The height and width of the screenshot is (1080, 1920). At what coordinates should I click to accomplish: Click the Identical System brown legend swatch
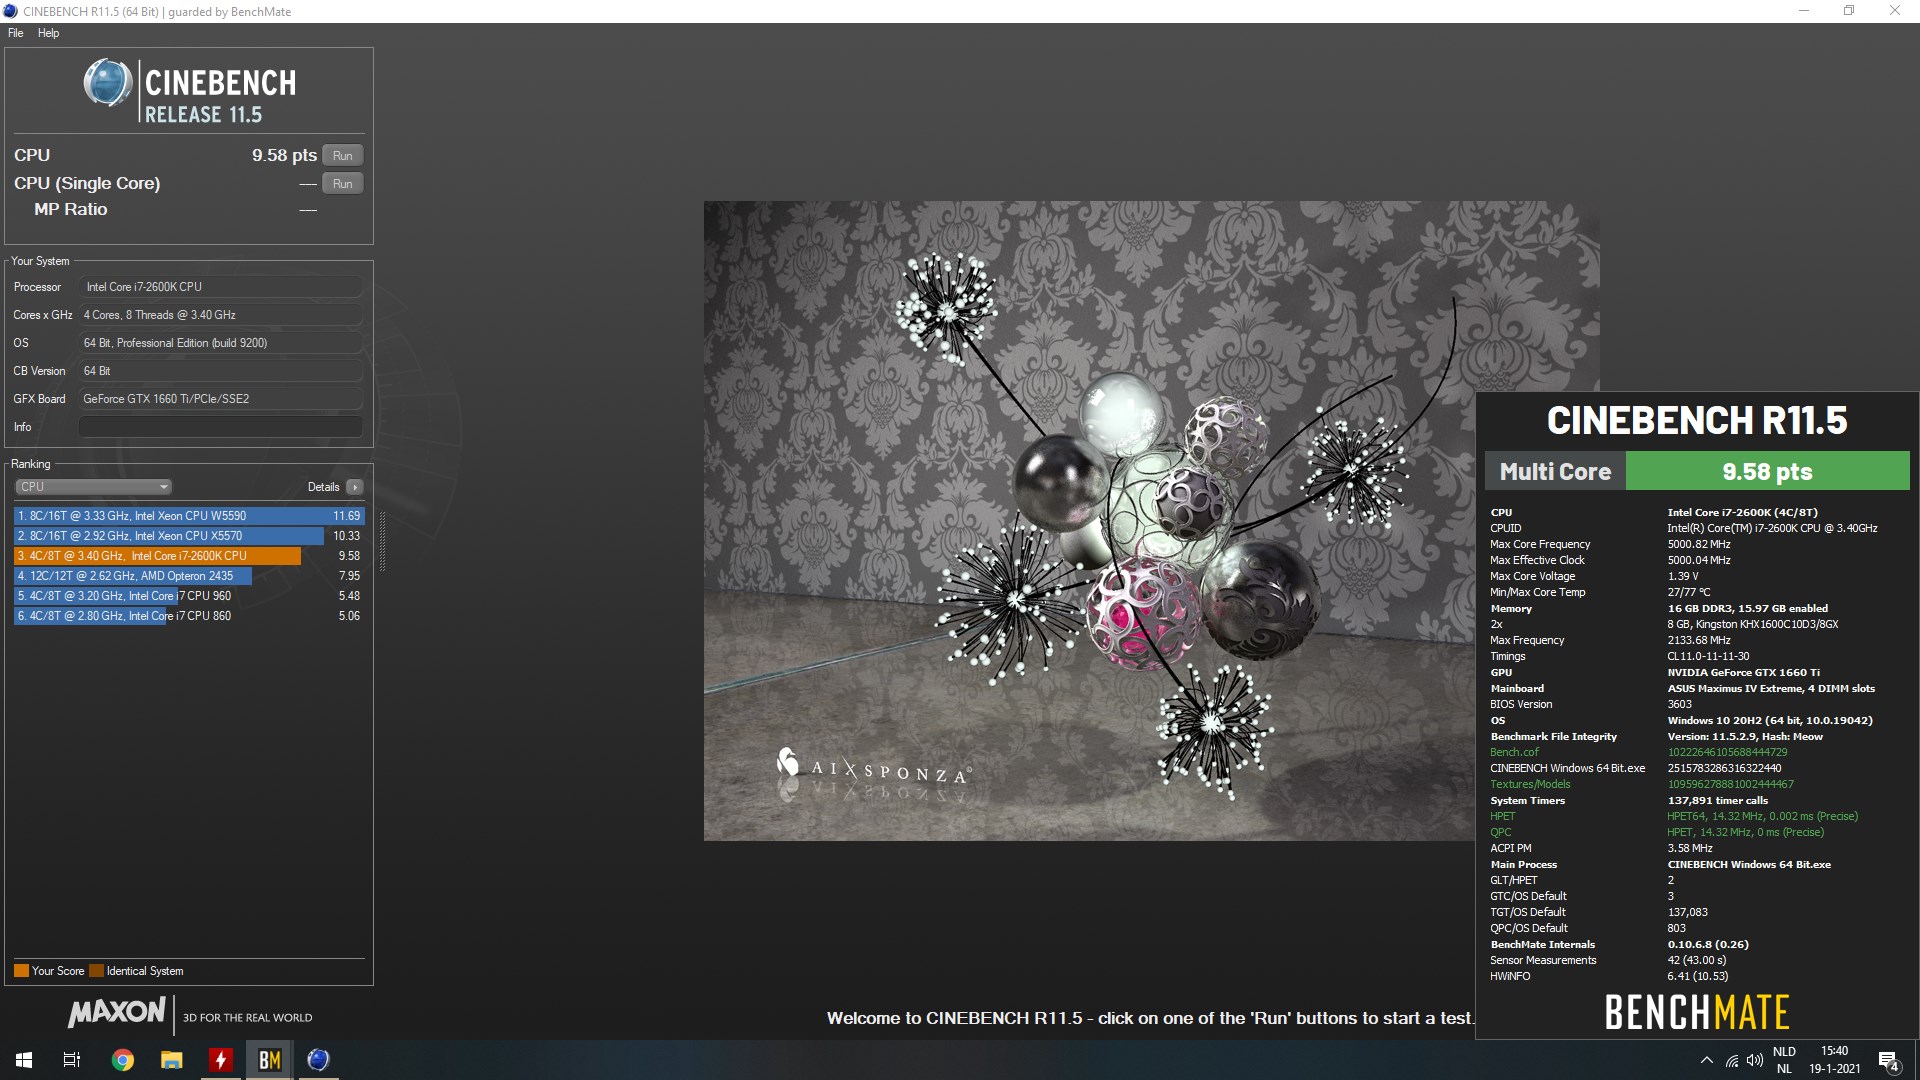point(96,971)
